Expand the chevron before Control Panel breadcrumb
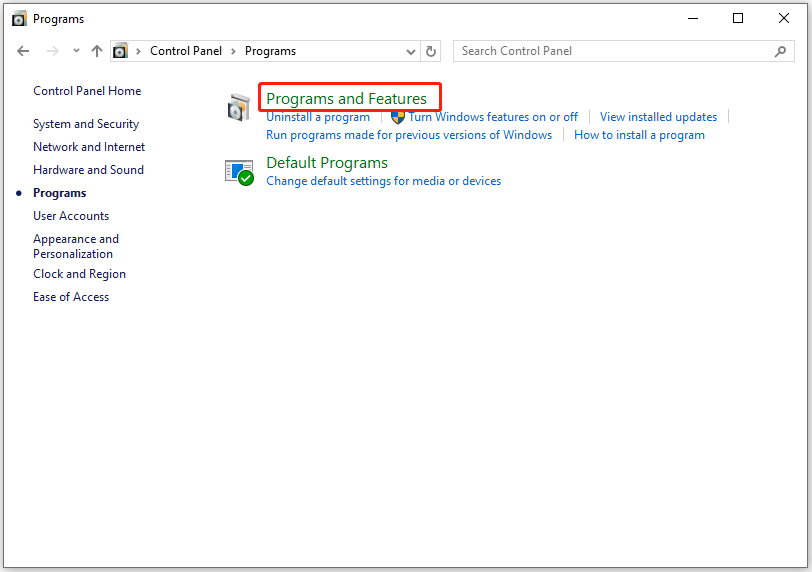The height and width of the screenshot is (572, 812). [138, 51]
